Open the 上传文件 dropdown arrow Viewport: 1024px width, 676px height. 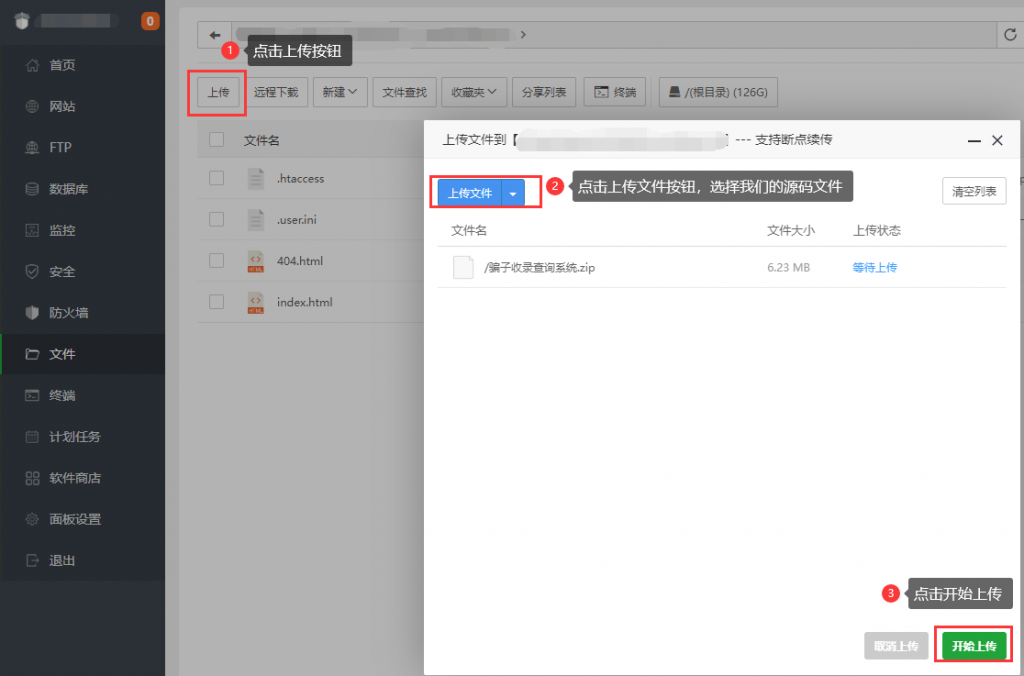[513, 194]
